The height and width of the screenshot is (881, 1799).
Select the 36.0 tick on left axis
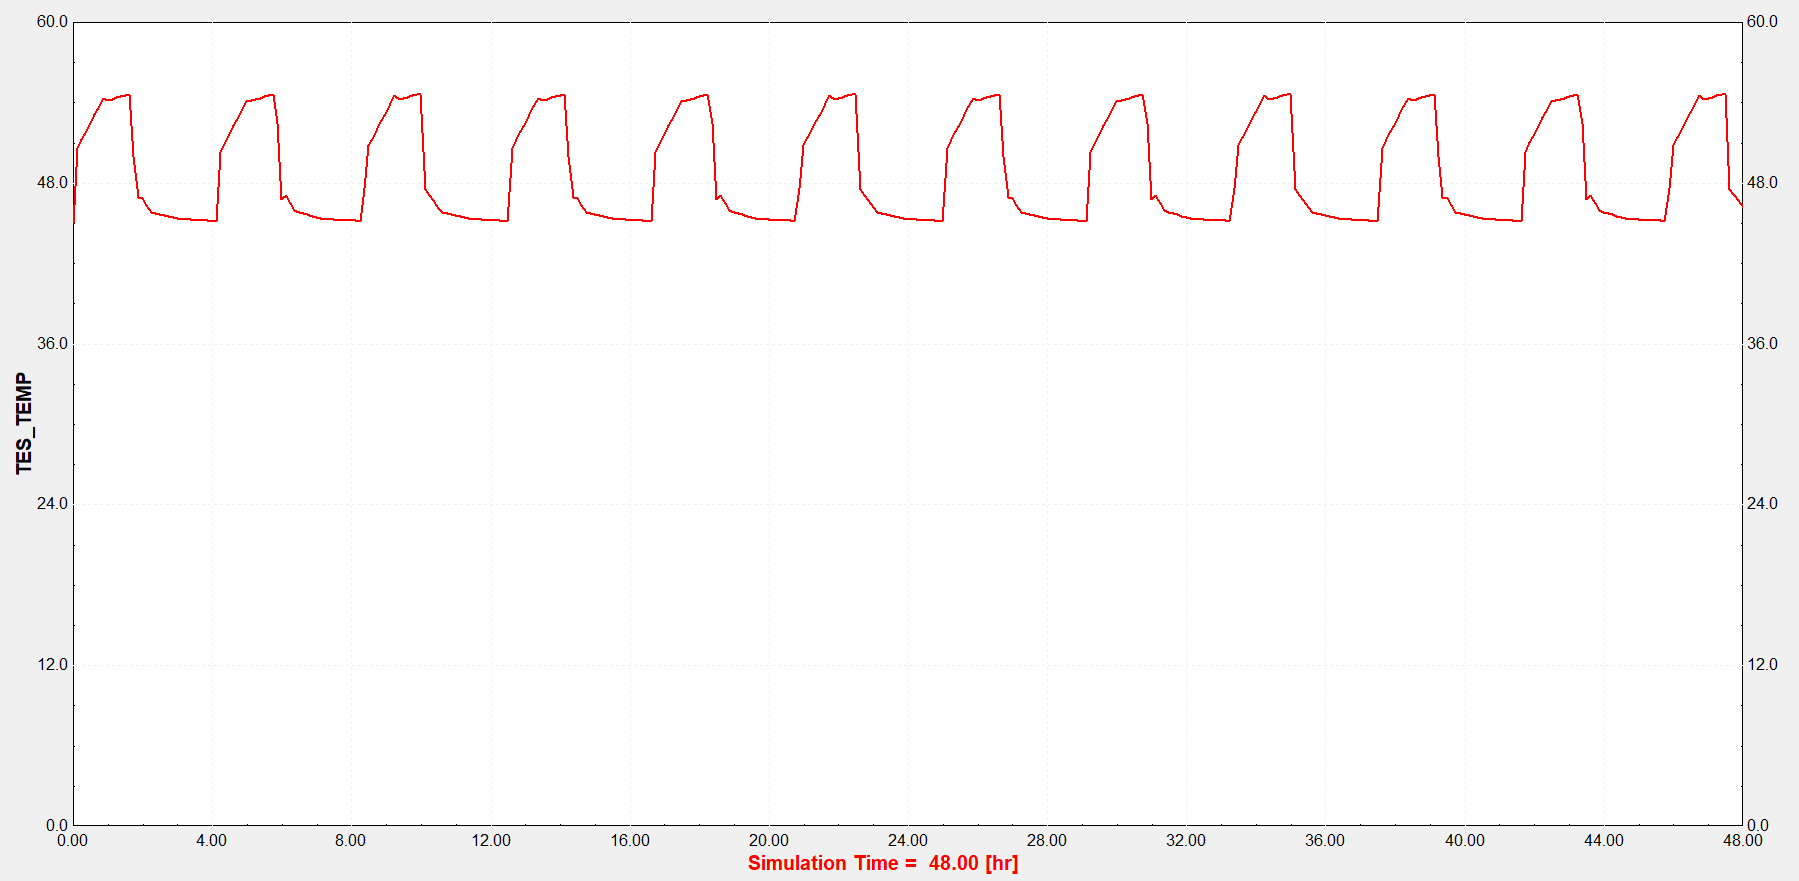52,344
